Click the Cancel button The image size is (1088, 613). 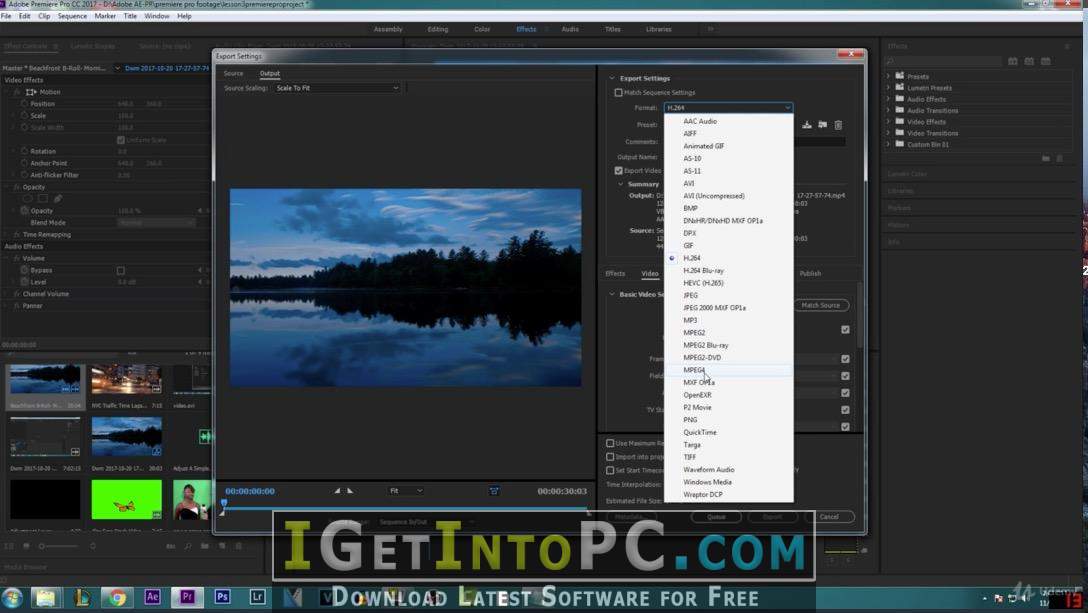(829, 517)
